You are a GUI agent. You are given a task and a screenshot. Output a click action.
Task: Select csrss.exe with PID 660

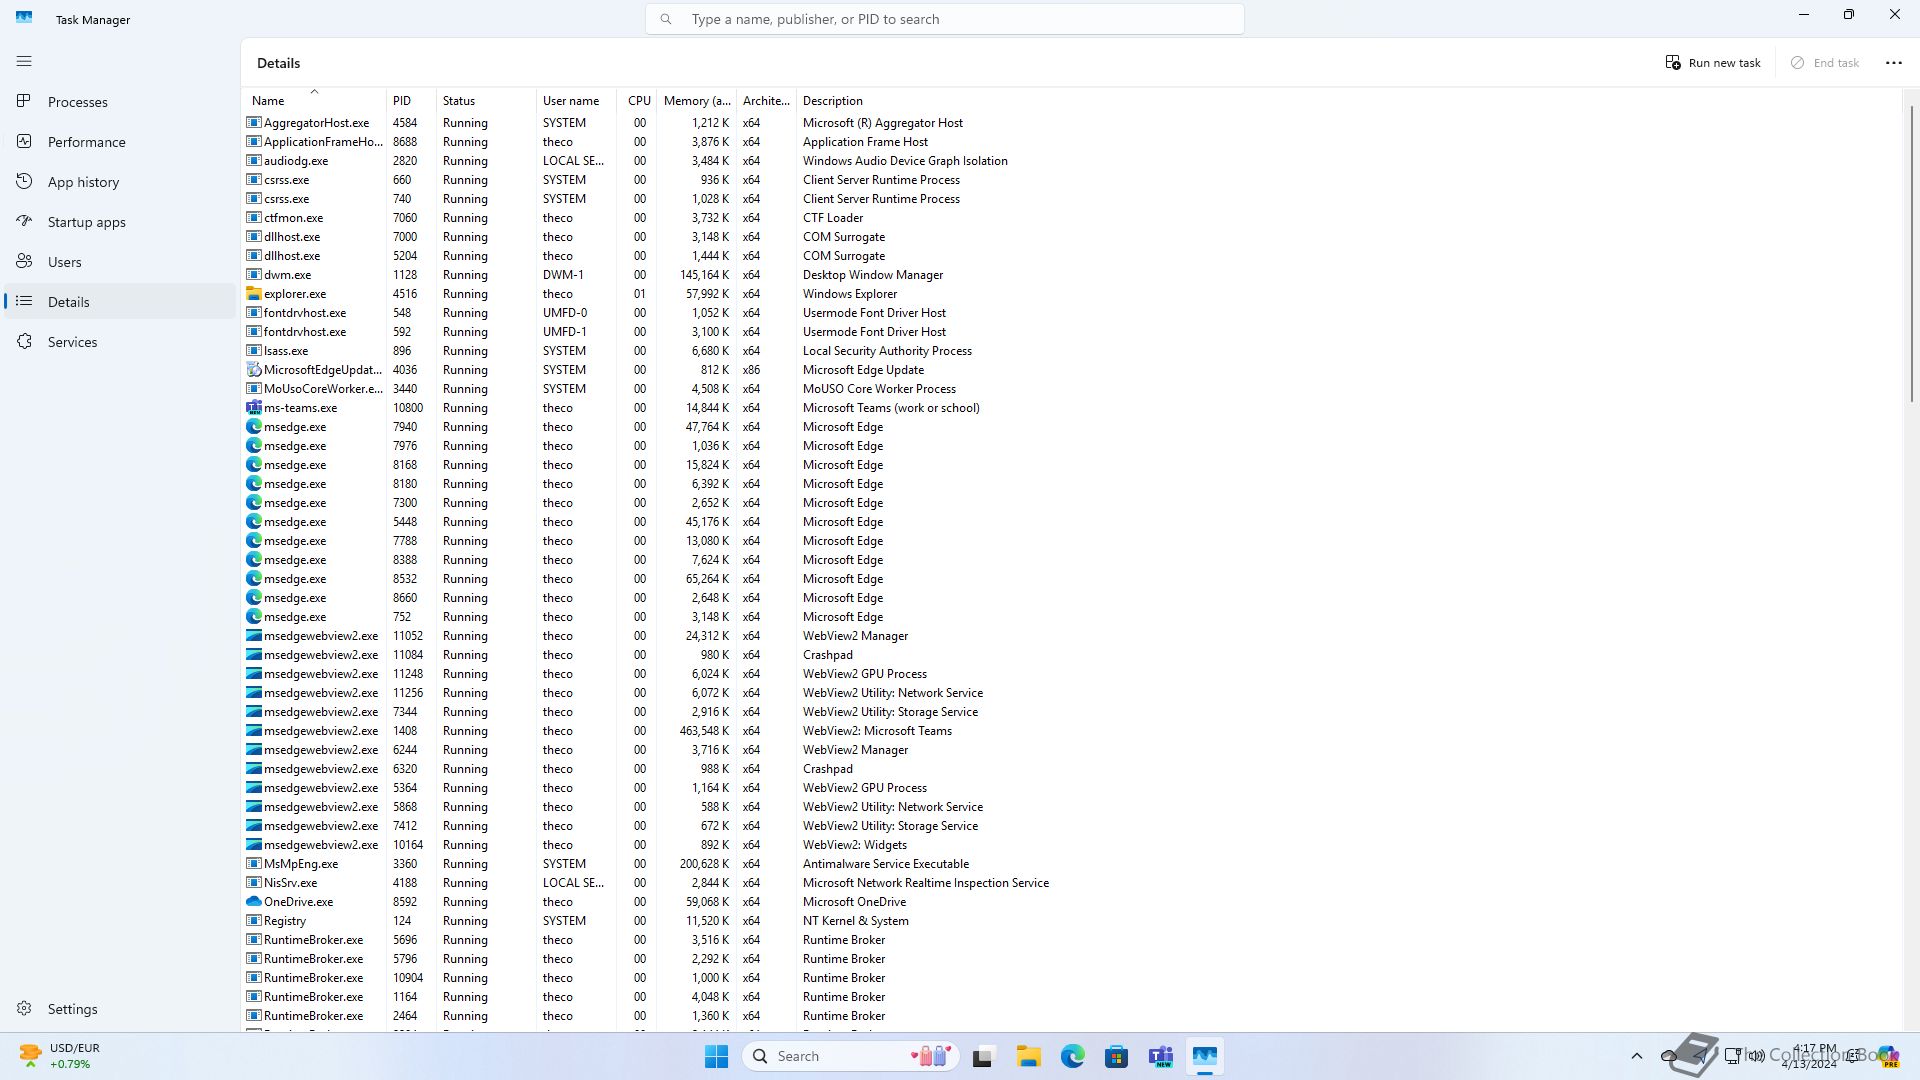coord(1070,180)
